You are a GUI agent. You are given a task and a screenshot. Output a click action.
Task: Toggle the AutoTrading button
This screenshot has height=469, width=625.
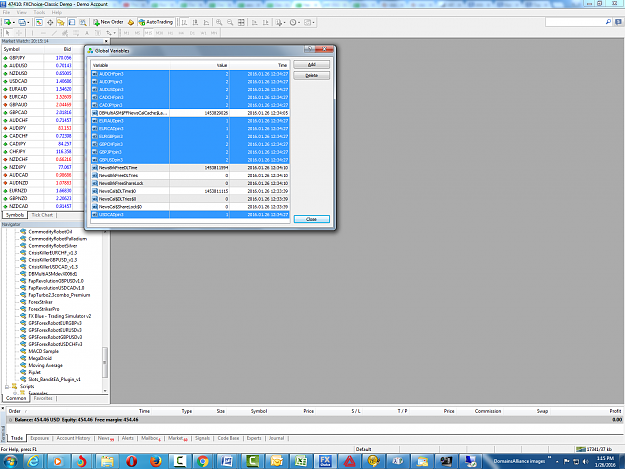pyautogui.click(x=156, y=22)
